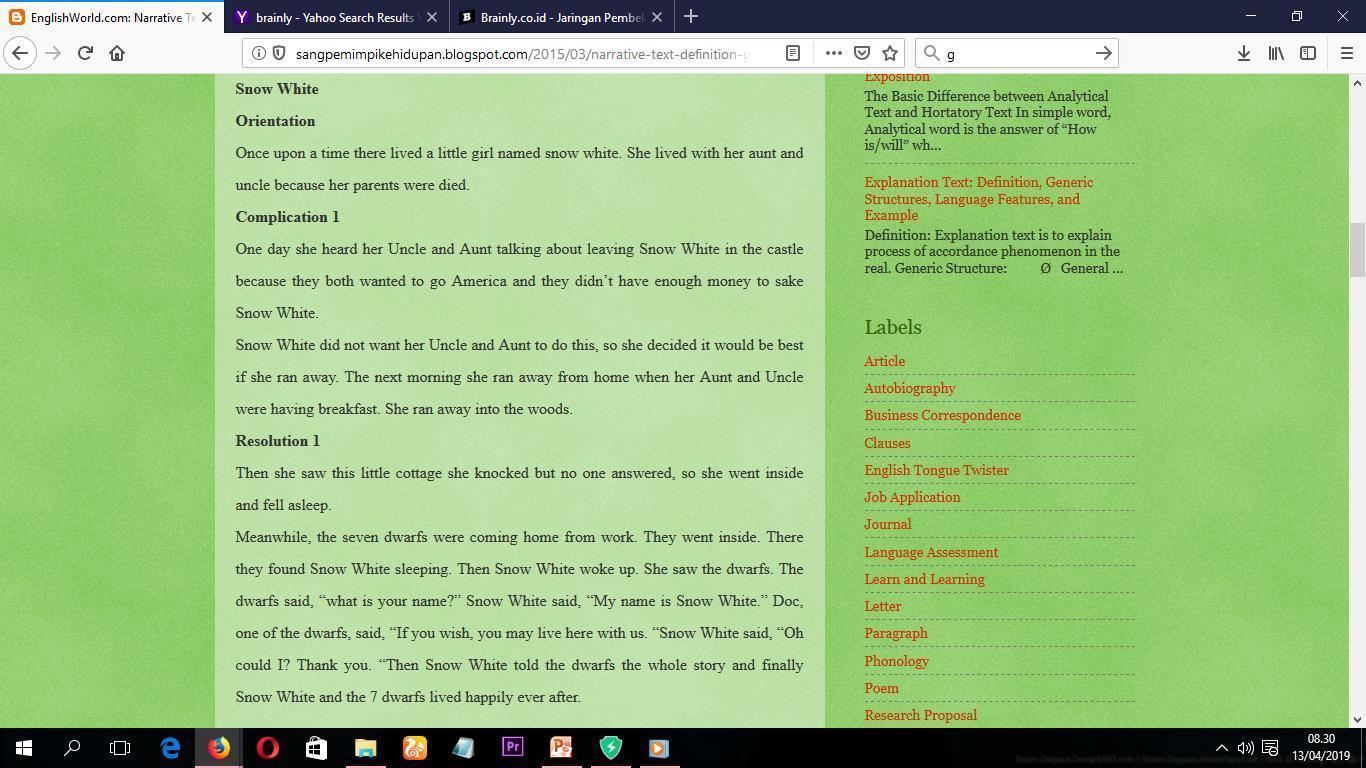Open the Research Proposal label

click(920, 715)
